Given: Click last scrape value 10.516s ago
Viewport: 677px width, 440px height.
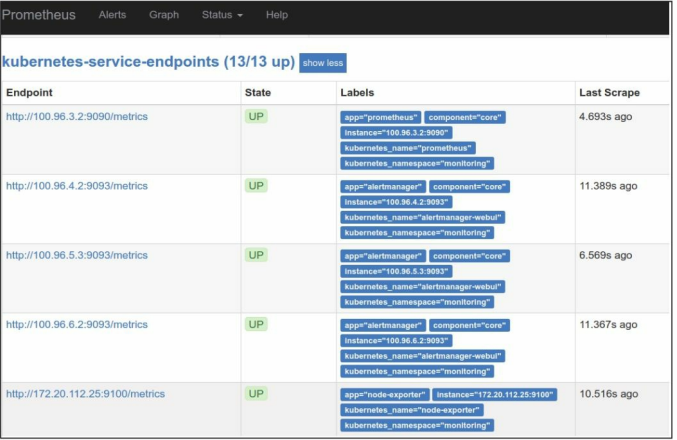Looking at the screenshot, I should [x=608, y=394].
